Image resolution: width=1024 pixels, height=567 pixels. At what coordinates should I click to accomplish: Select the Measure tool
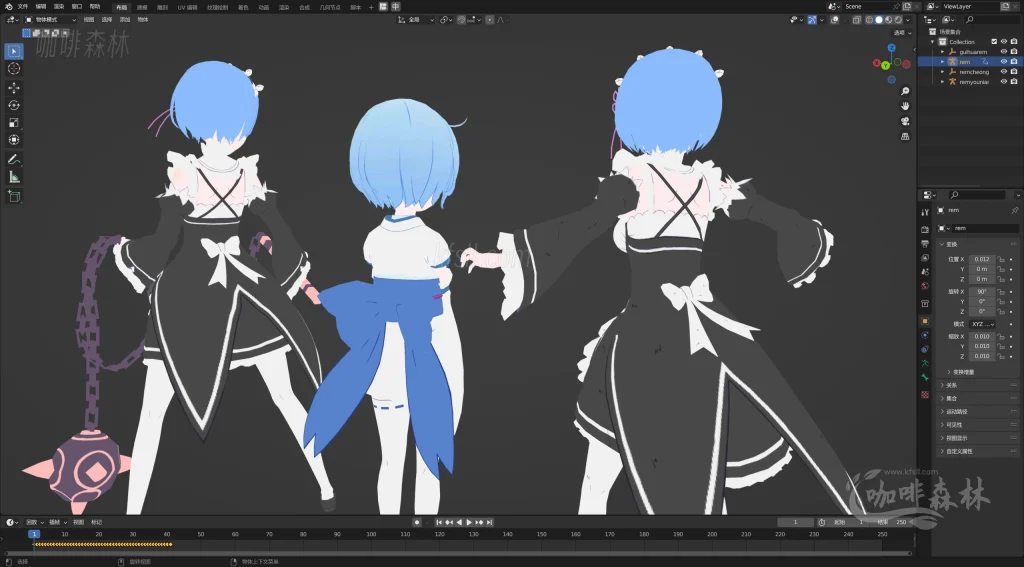click(14, 177)
